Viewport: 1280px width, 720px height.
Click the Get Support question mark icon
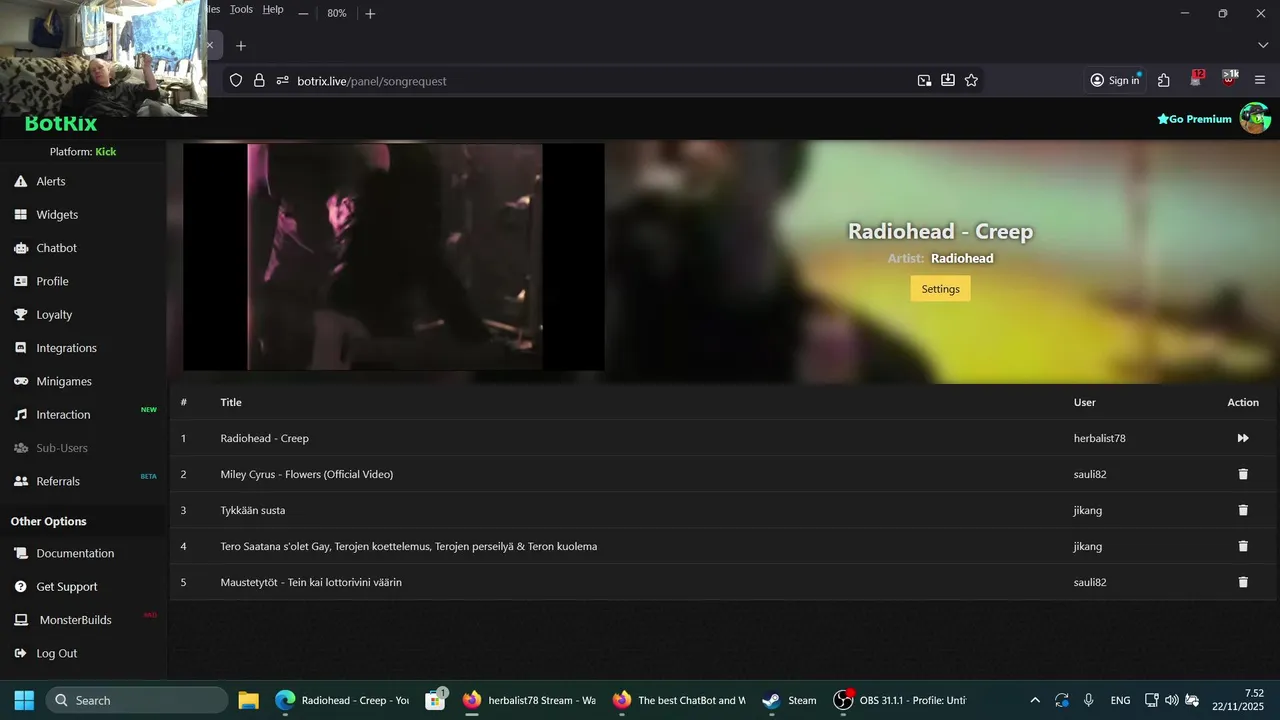[20, 586]
